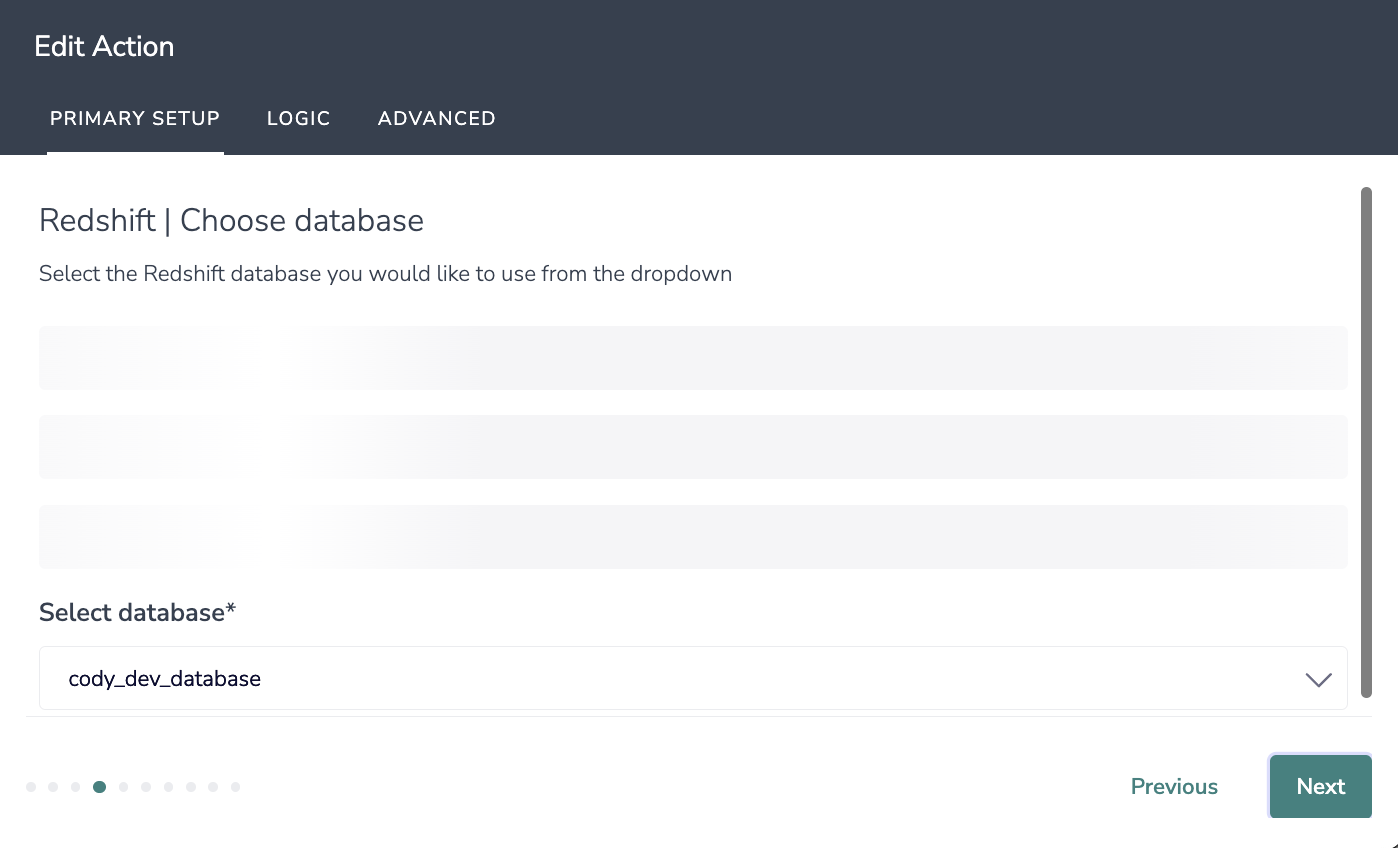Go to the Next step
The width and height of the screenshot is (1398, 848).
coord(1320,786)
